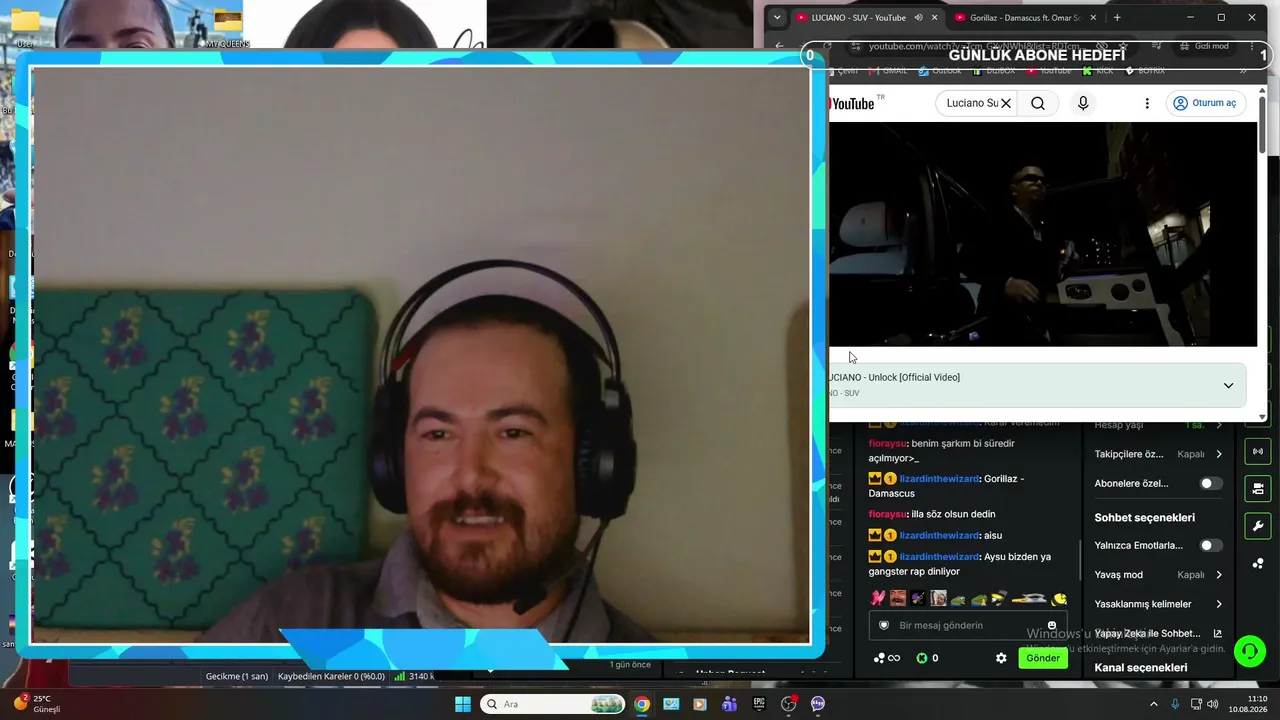Click the broadcast signal sidebar icon
This screenshot has width=1280, height=720.
click(1258, 452)
